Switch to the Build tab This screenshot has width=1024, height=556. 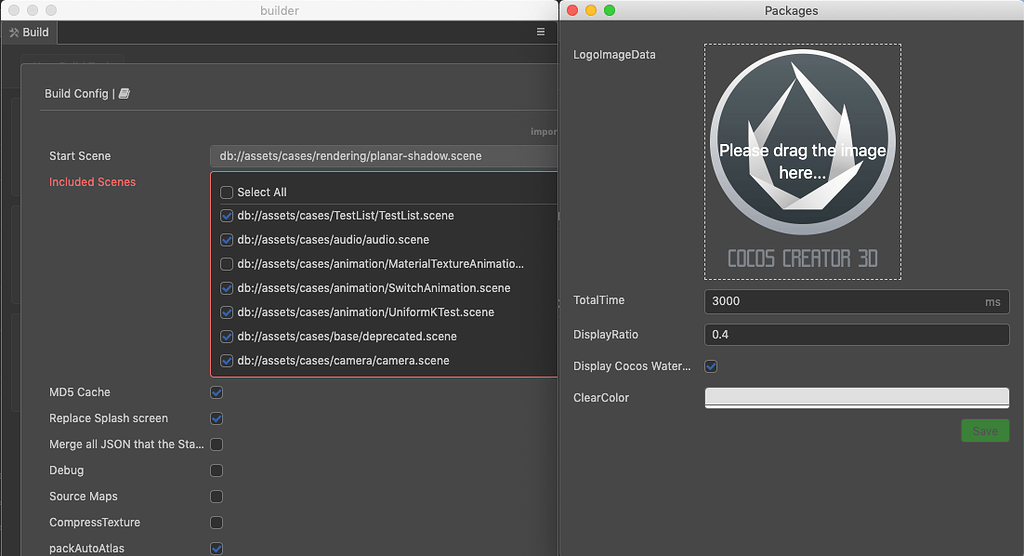coord(29,32)
